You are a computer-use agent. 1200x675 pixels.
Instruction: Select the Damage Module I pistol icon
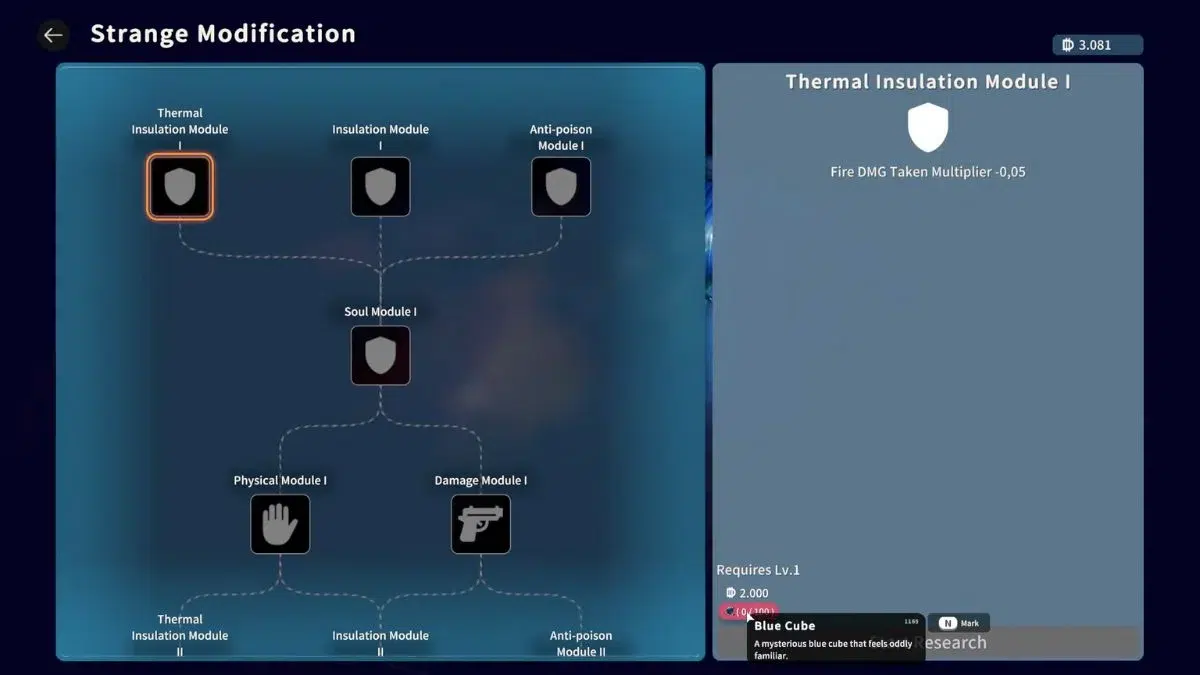coord(481,524)
